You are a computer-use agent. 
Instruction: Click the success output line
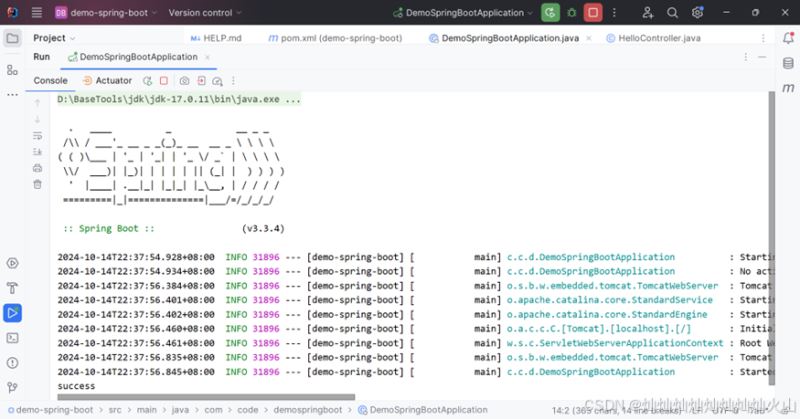(76, 386)
